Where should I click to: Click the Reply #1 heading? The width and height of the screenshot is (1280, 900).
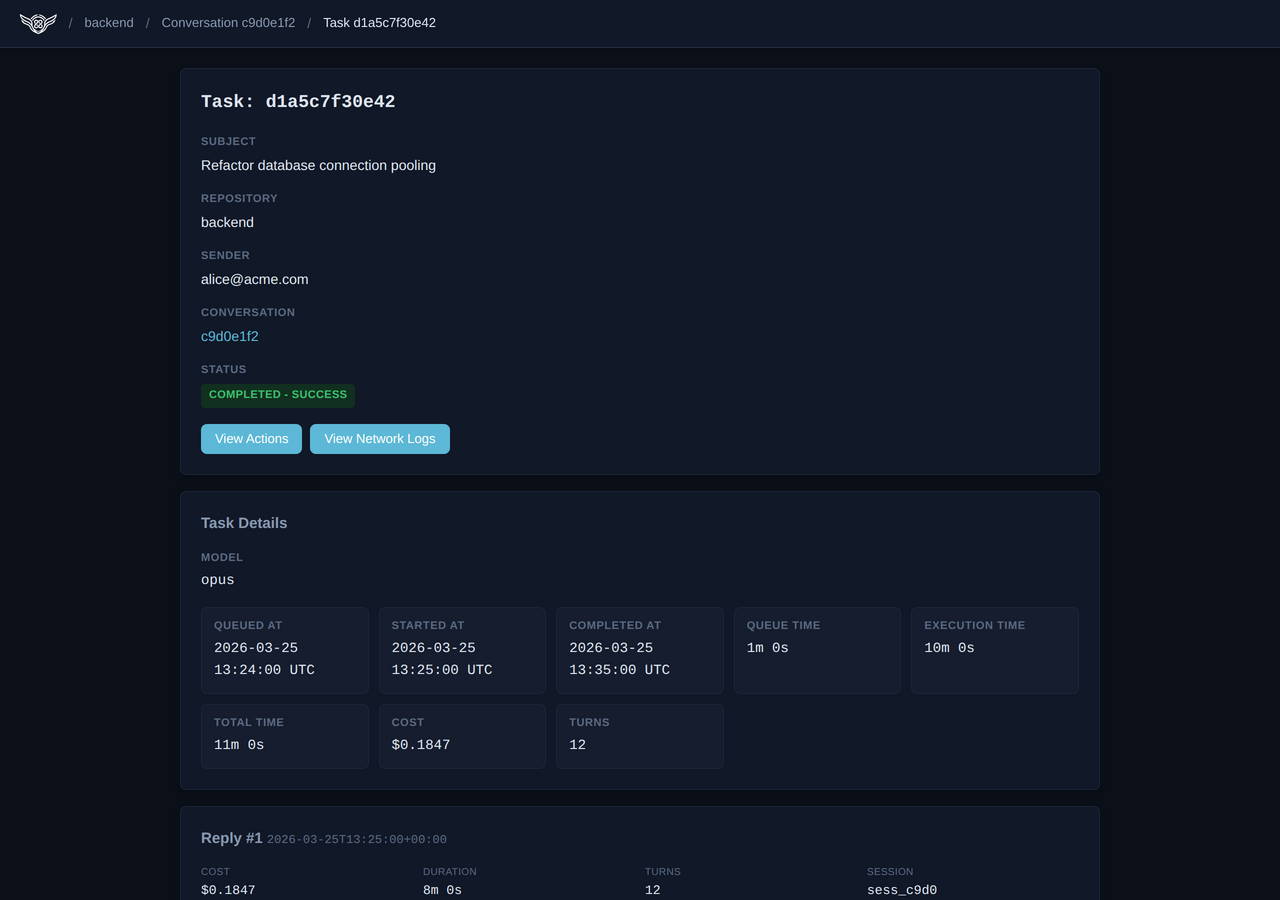pyautogui.click(x=231, y=838)
